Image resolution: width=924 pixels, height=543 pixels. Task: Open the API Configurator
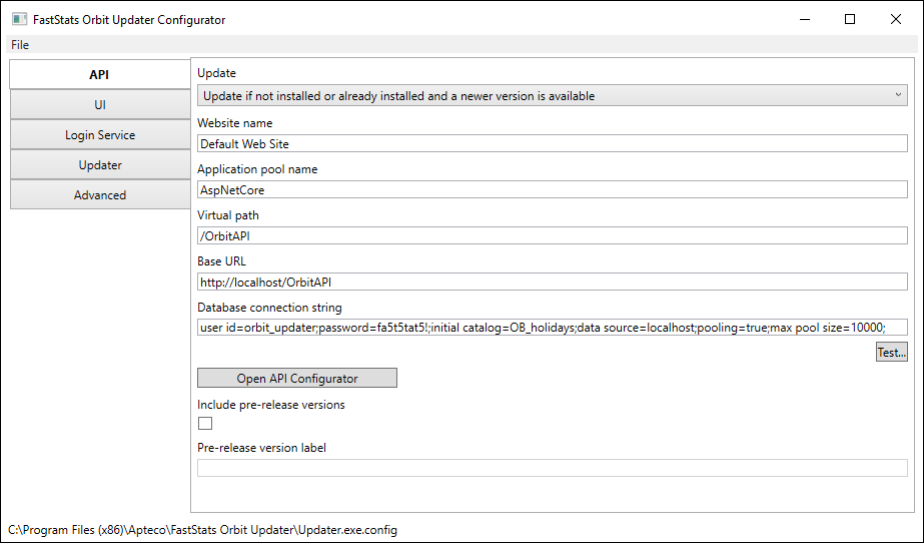297,379
